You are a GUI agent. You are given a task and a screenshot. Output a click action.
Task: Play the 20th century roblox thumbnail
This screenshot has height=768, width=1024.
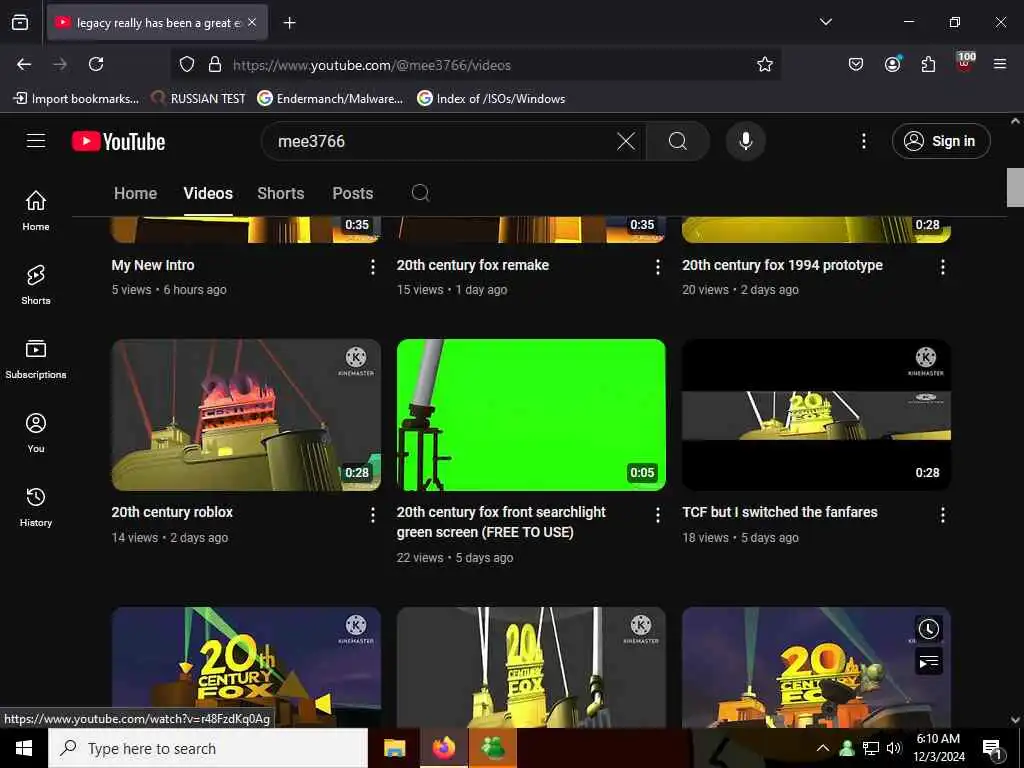246,415
